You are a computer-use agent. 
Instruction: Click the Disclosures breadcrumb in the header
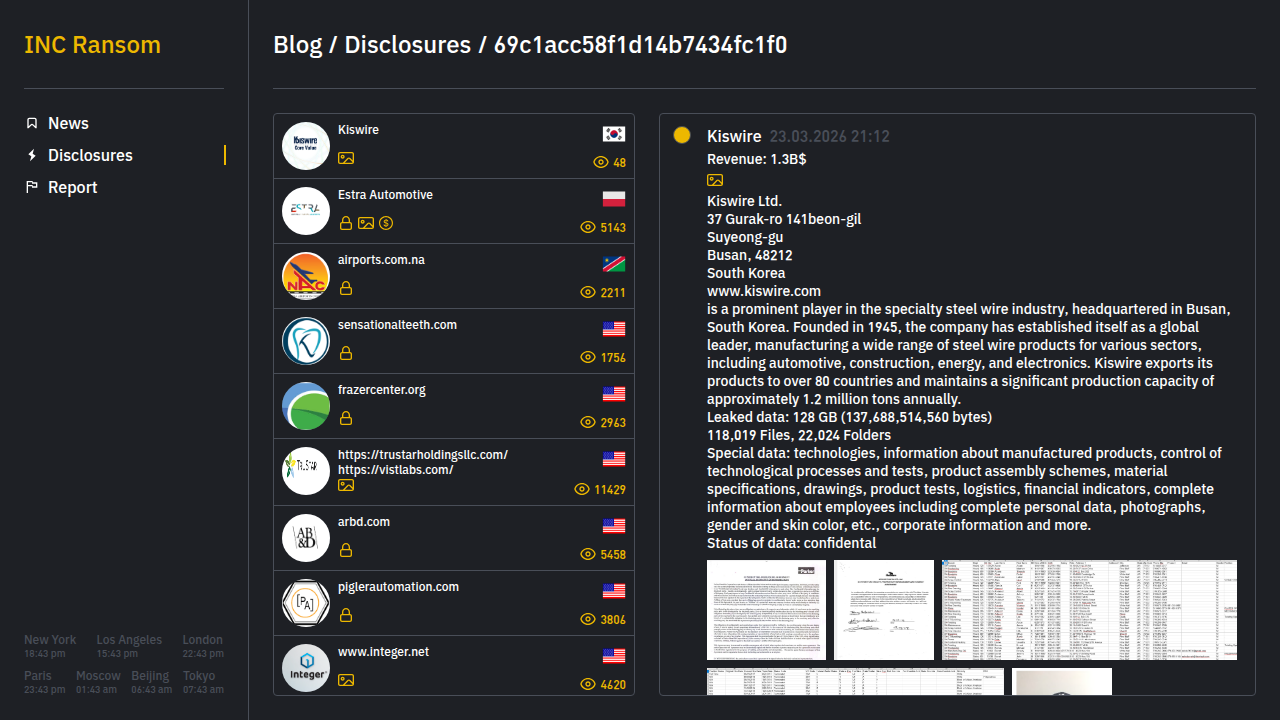pos(407,45)
